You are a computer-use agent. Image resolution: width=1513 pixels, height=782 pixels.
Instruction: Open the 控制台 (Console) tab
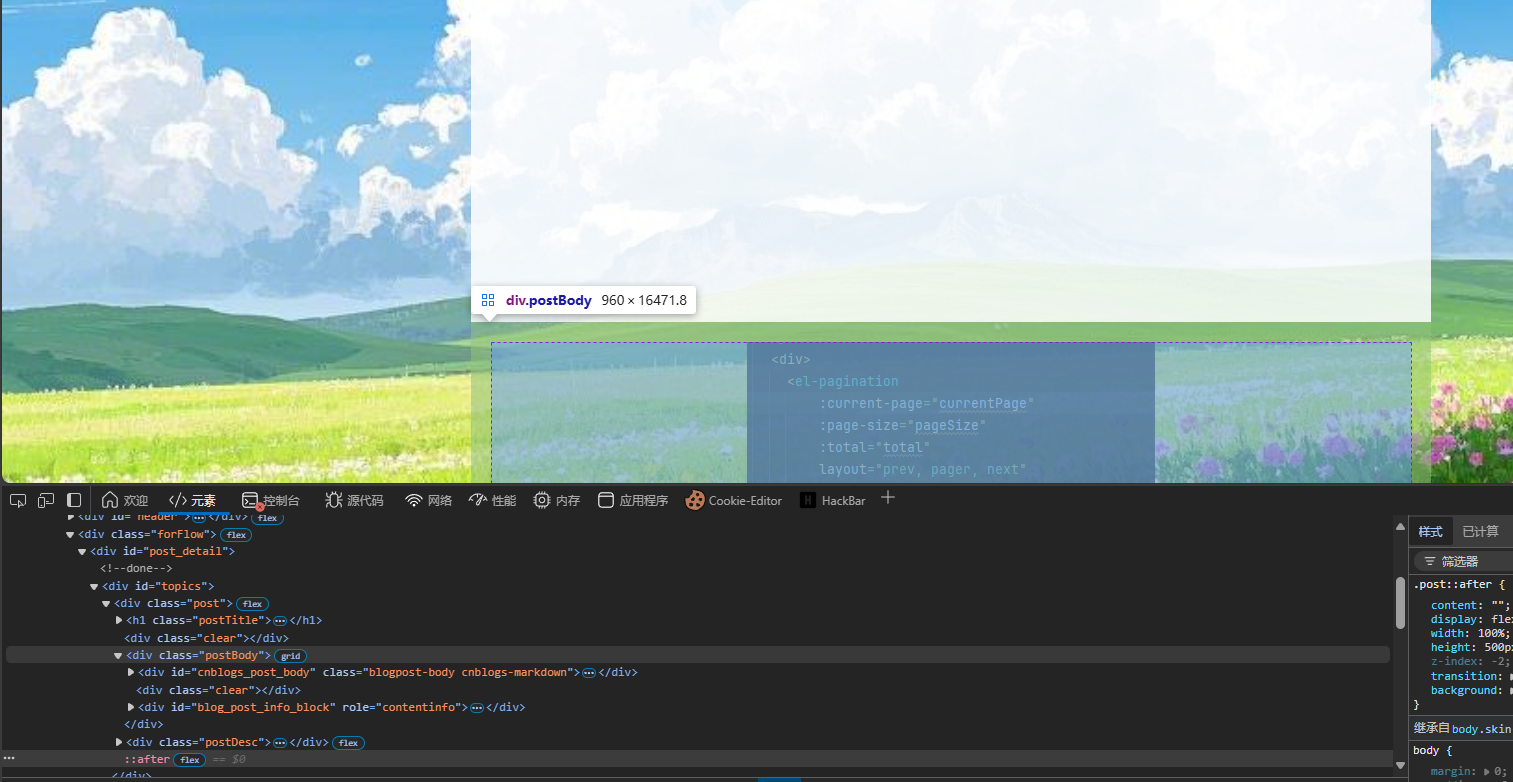(270, 500)
